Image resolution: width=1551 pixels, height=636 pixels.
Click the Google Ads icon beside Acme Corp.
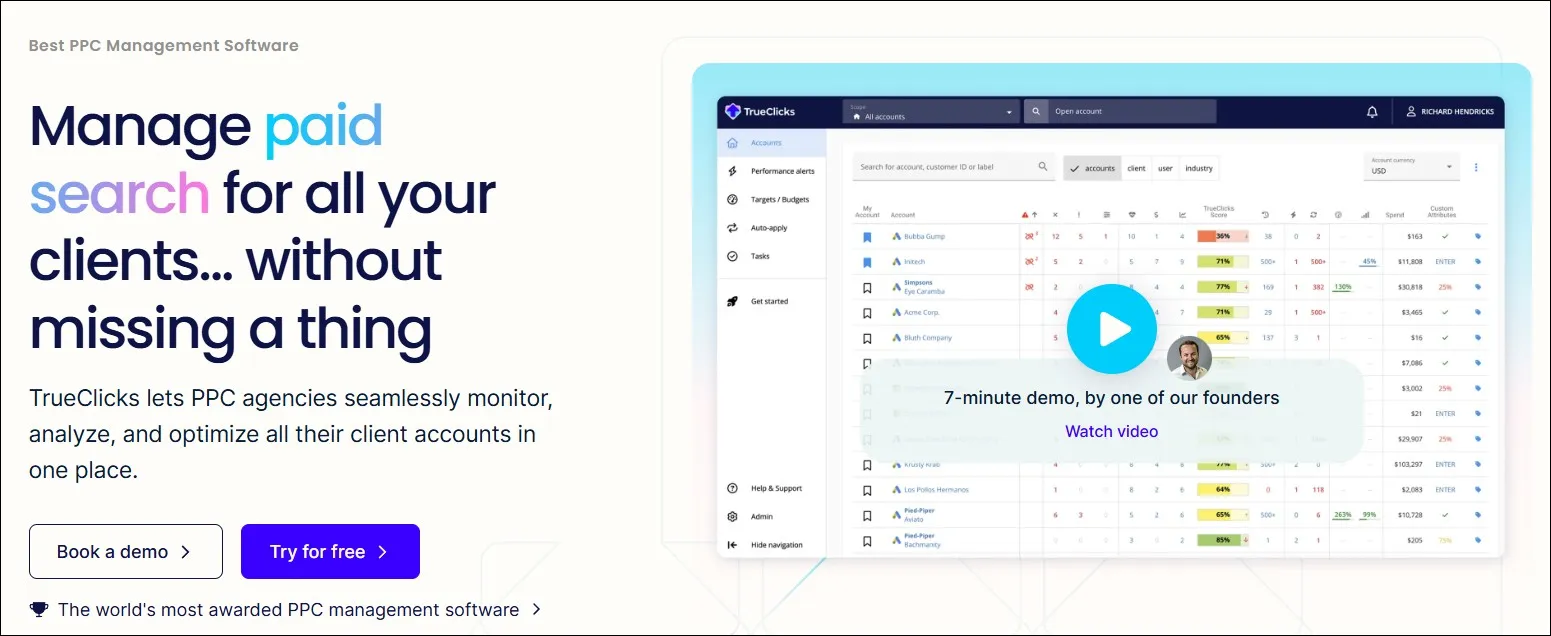pos(896,313)
